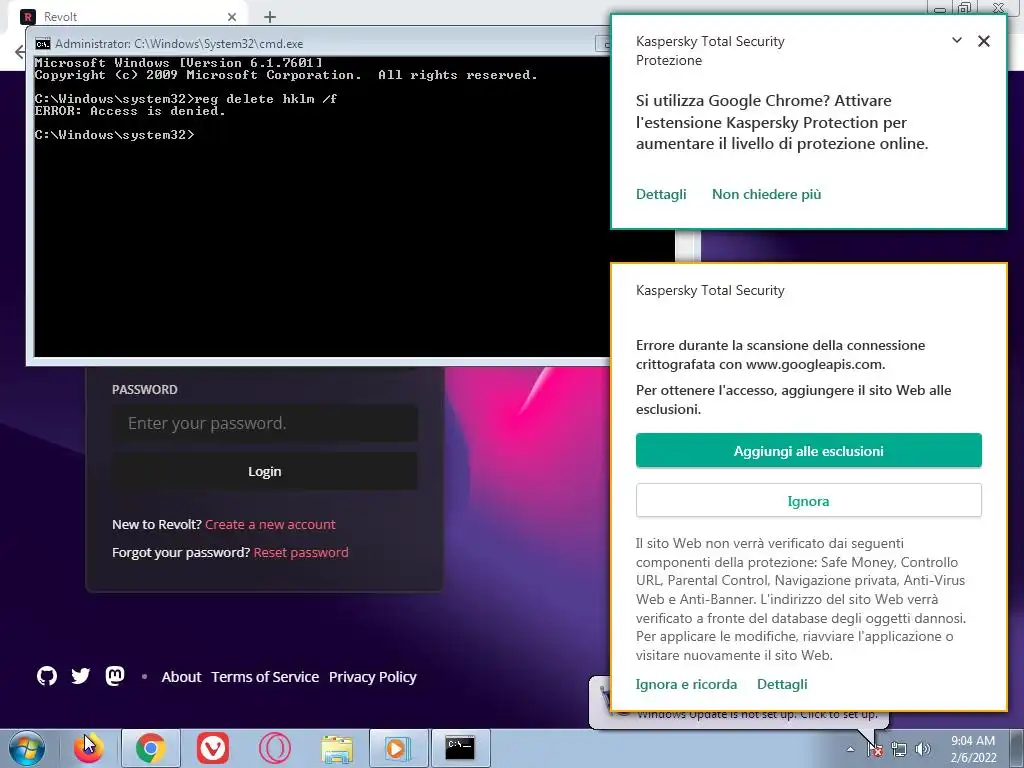Open the Revolt Twitter icon link
This screenshot has height=768, width=1024.
[81, 676]
